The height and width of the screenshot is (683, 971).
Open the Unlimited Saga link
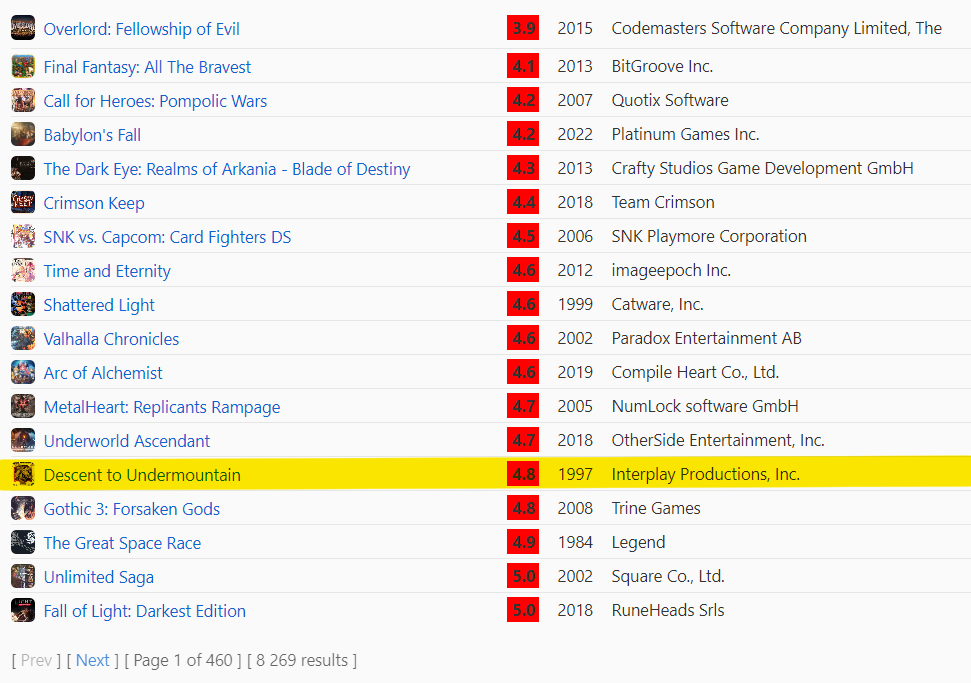pyautogui.click(x=98, y=578)
